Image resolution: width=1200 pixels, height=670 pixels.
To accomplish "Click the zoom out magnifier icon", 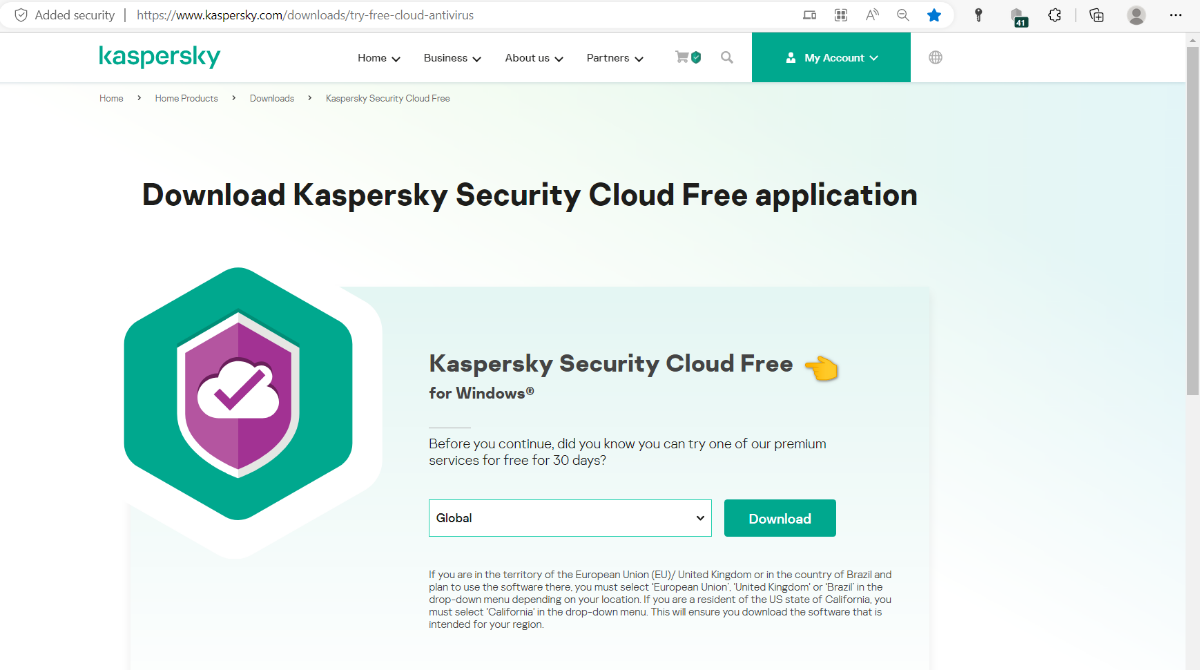I will tap(903, 15).
